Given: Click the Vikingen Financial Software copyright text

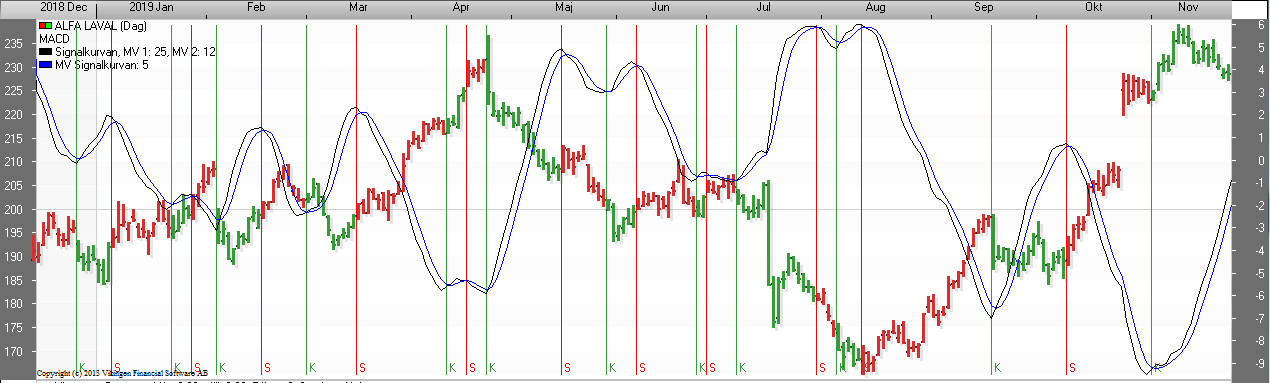Looking at the screenshot, I should tap(121, 373).
